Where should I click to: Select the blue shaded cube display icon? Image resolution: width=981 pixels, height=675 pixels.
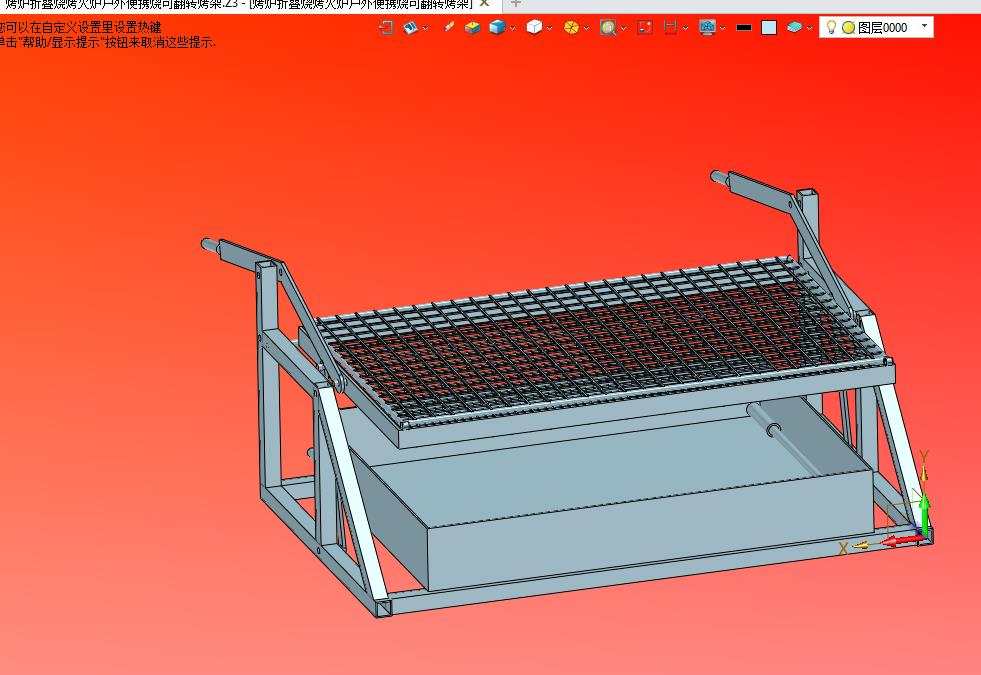click(497, 28)
